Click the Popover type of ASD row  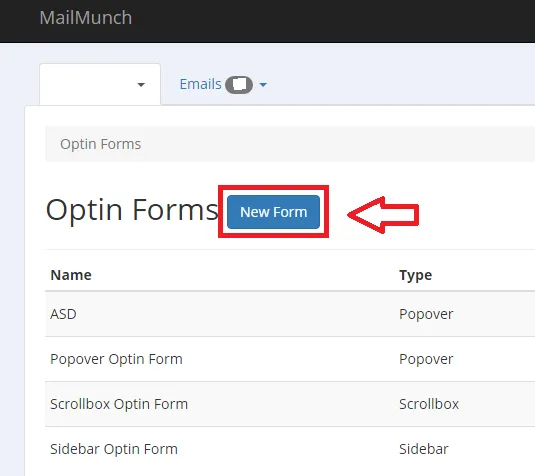click(426, 314)
